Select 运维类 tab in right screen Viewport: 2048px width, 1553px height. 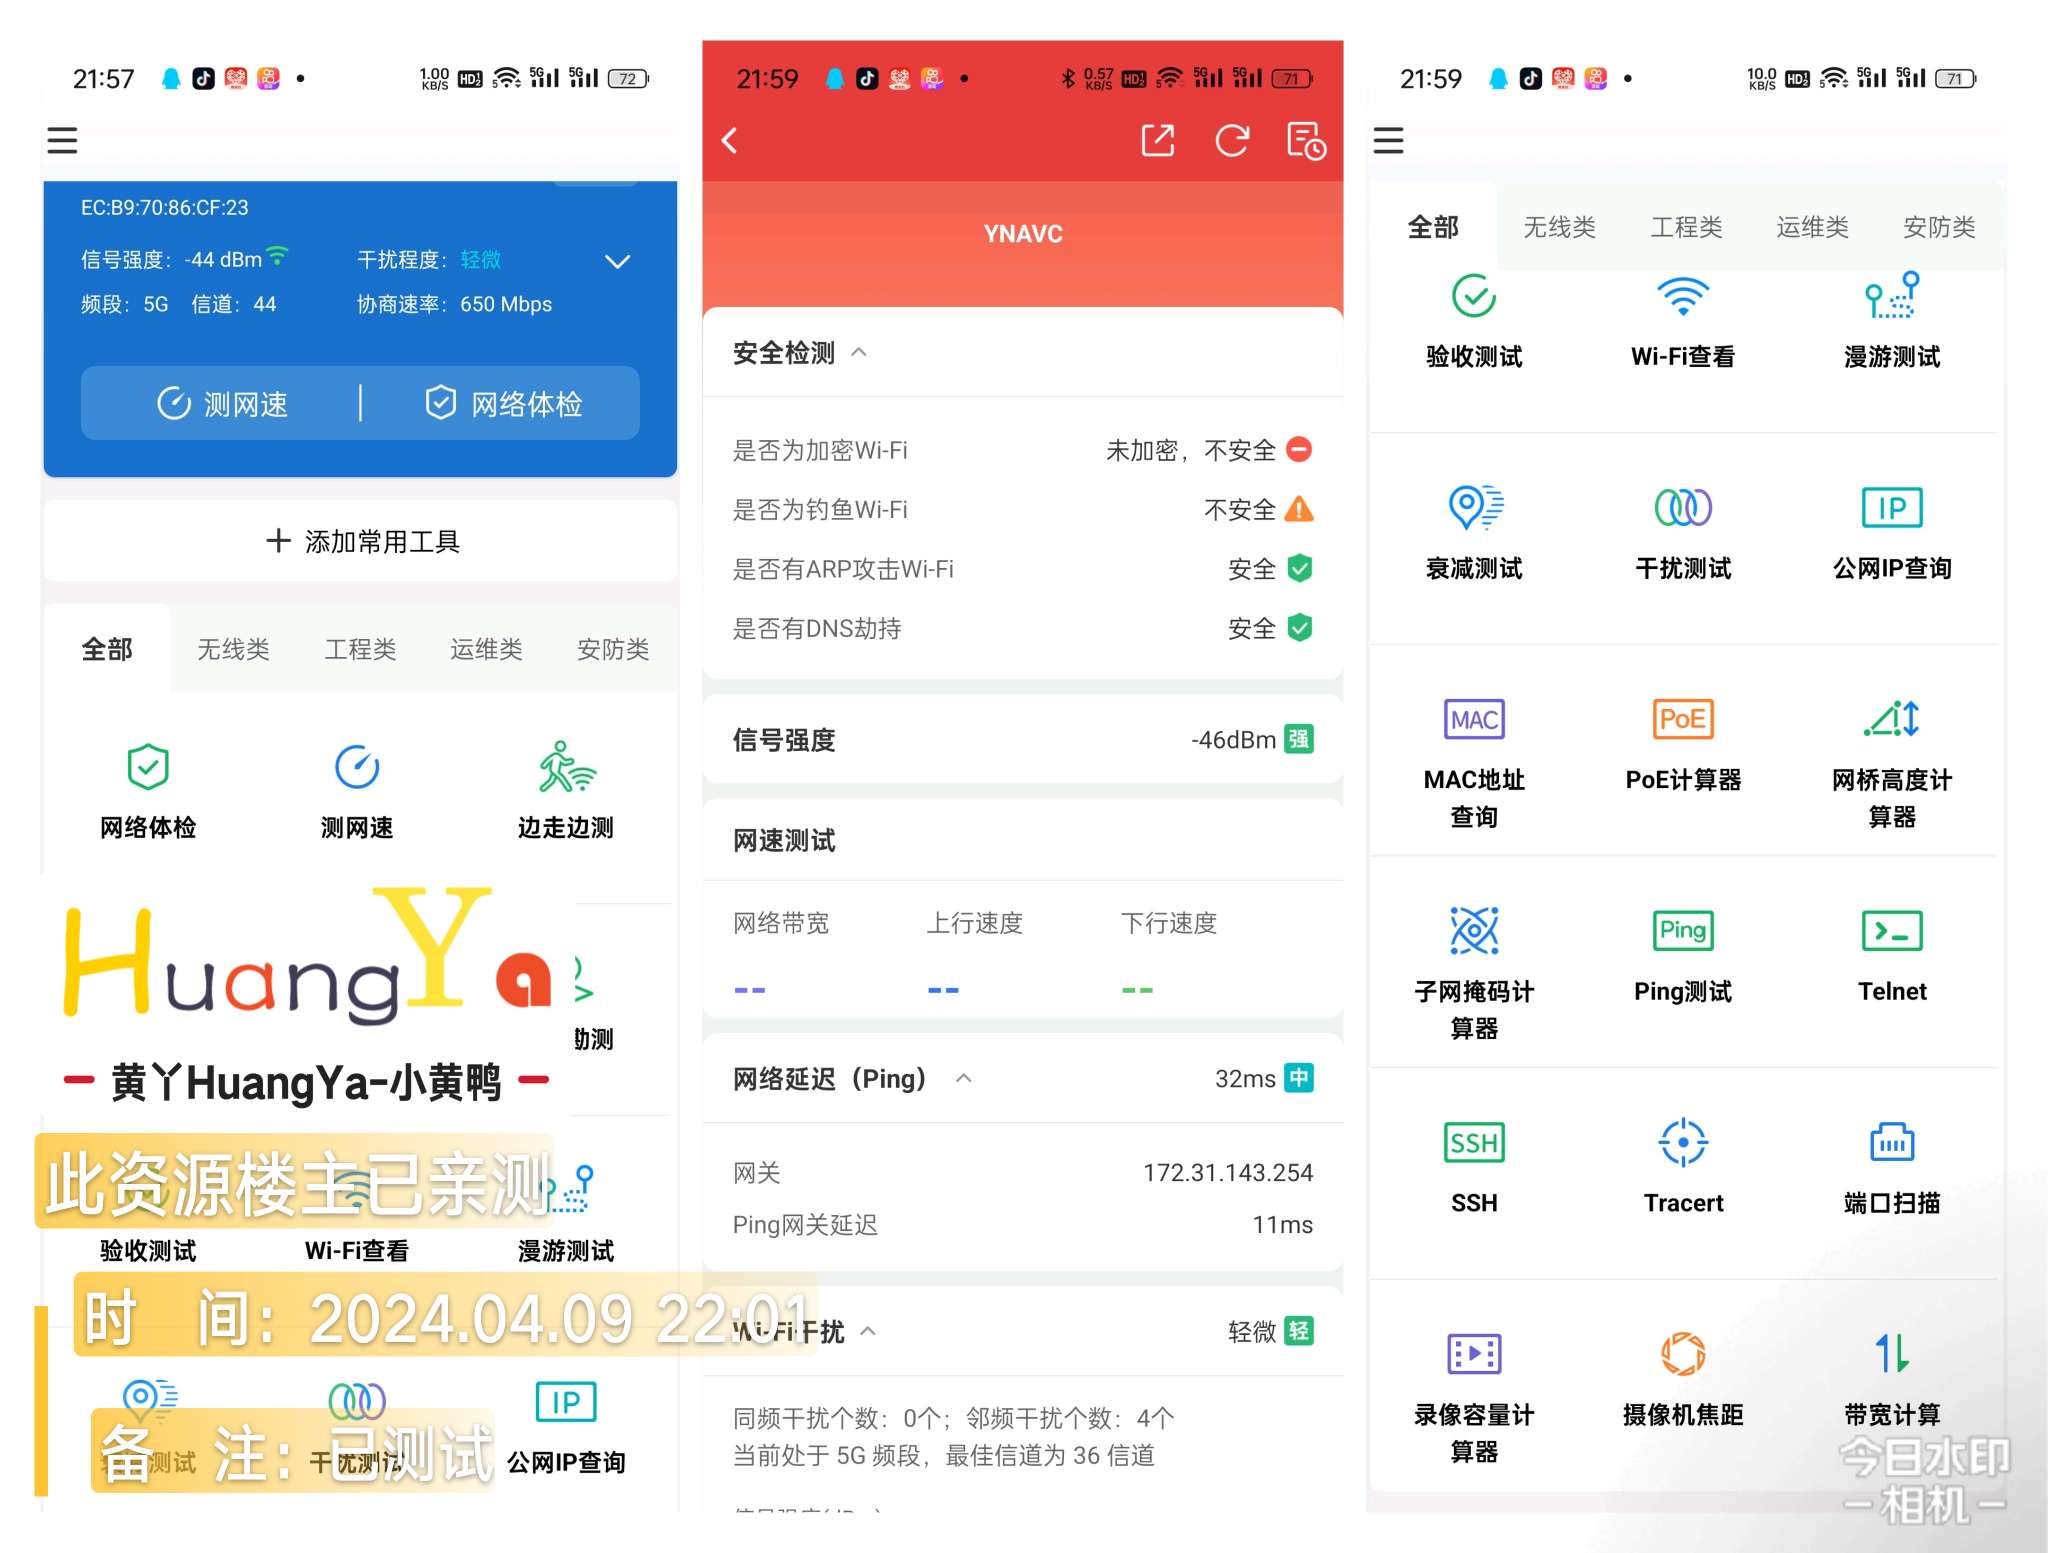[x=1812, y=227]
